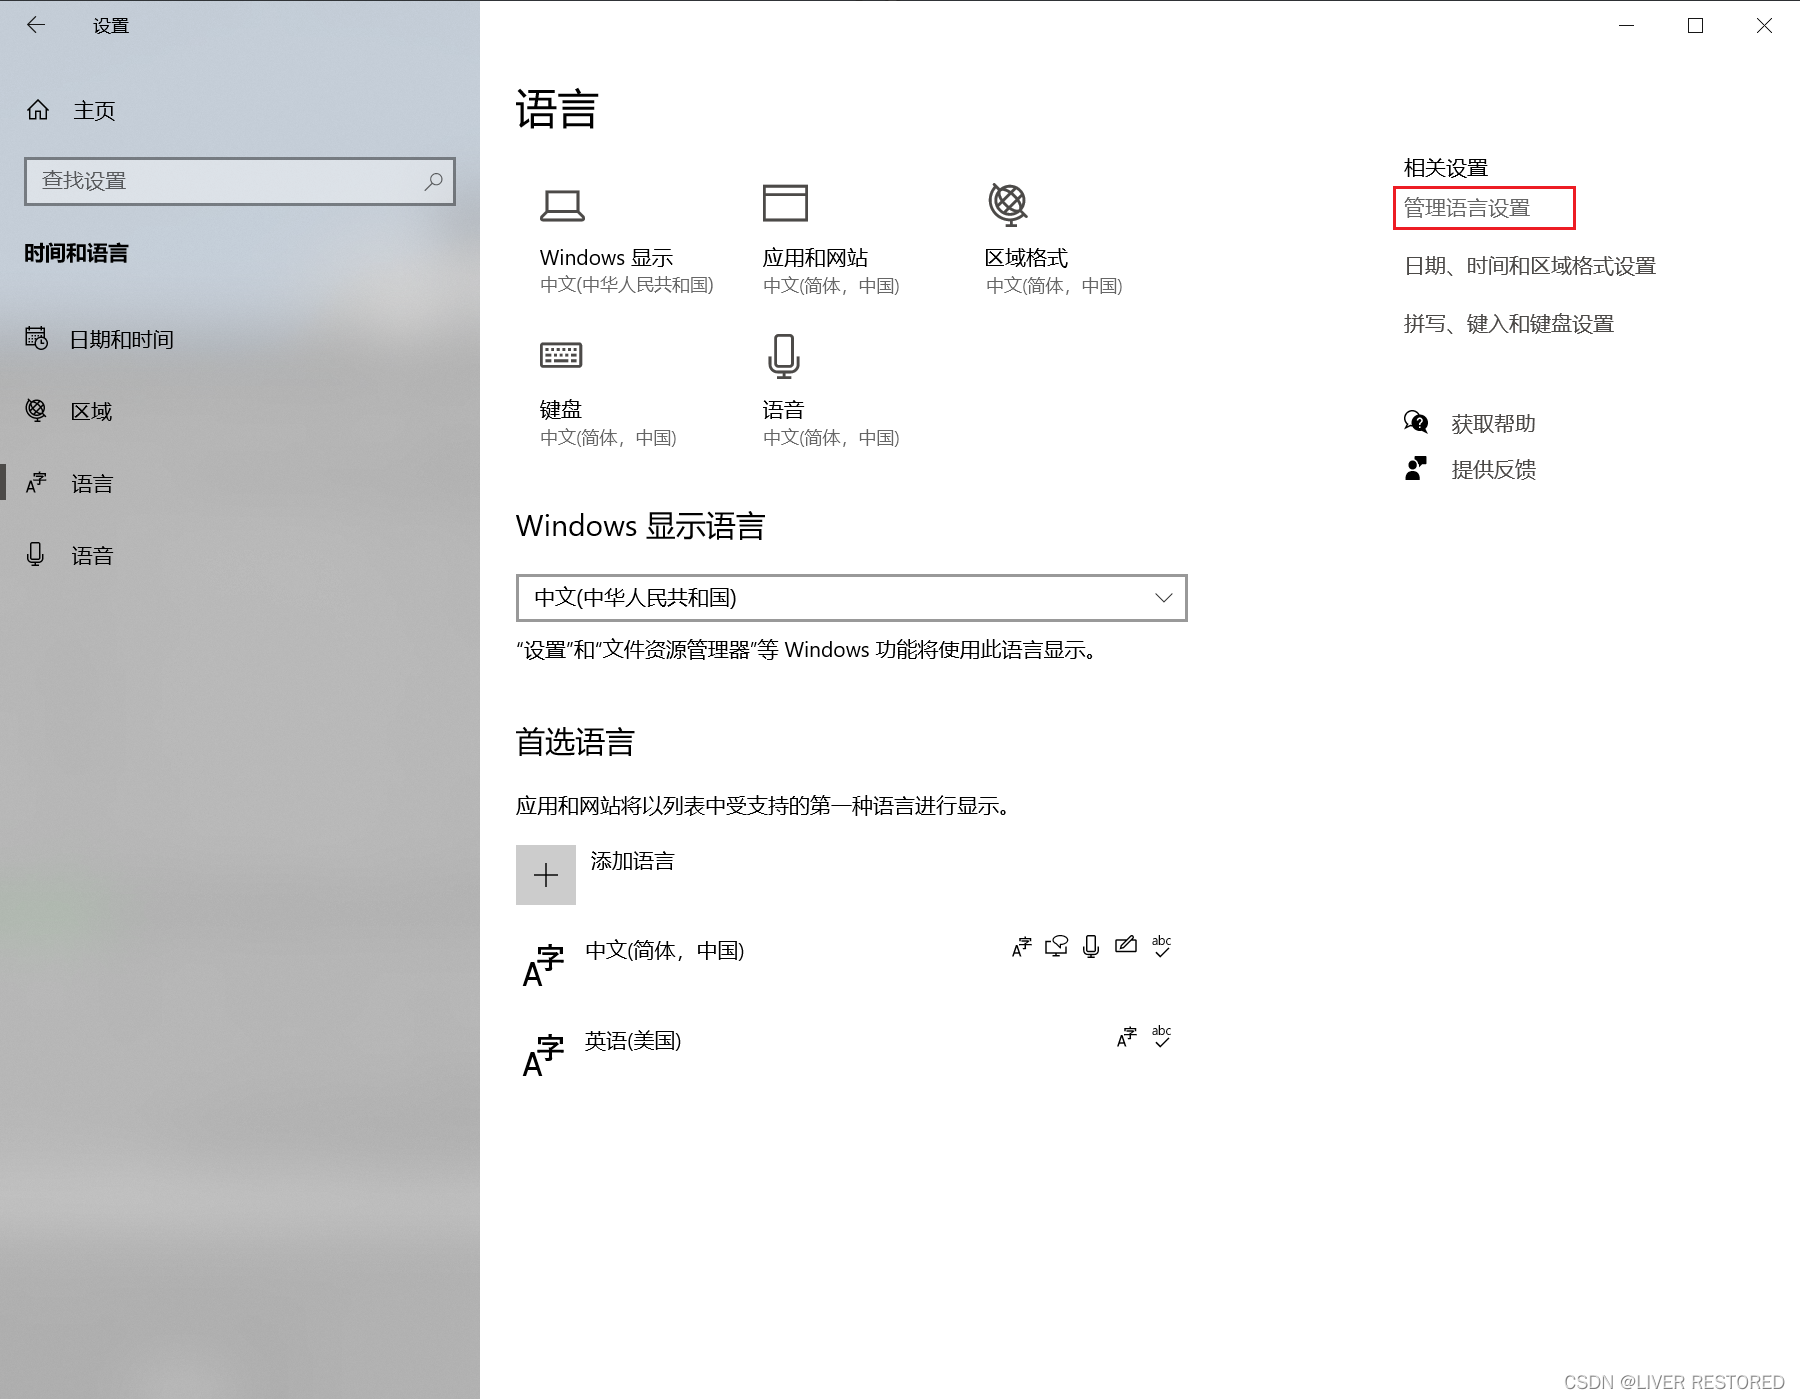
Task: Click the back arrow at top left
Action: click(36, 25)
